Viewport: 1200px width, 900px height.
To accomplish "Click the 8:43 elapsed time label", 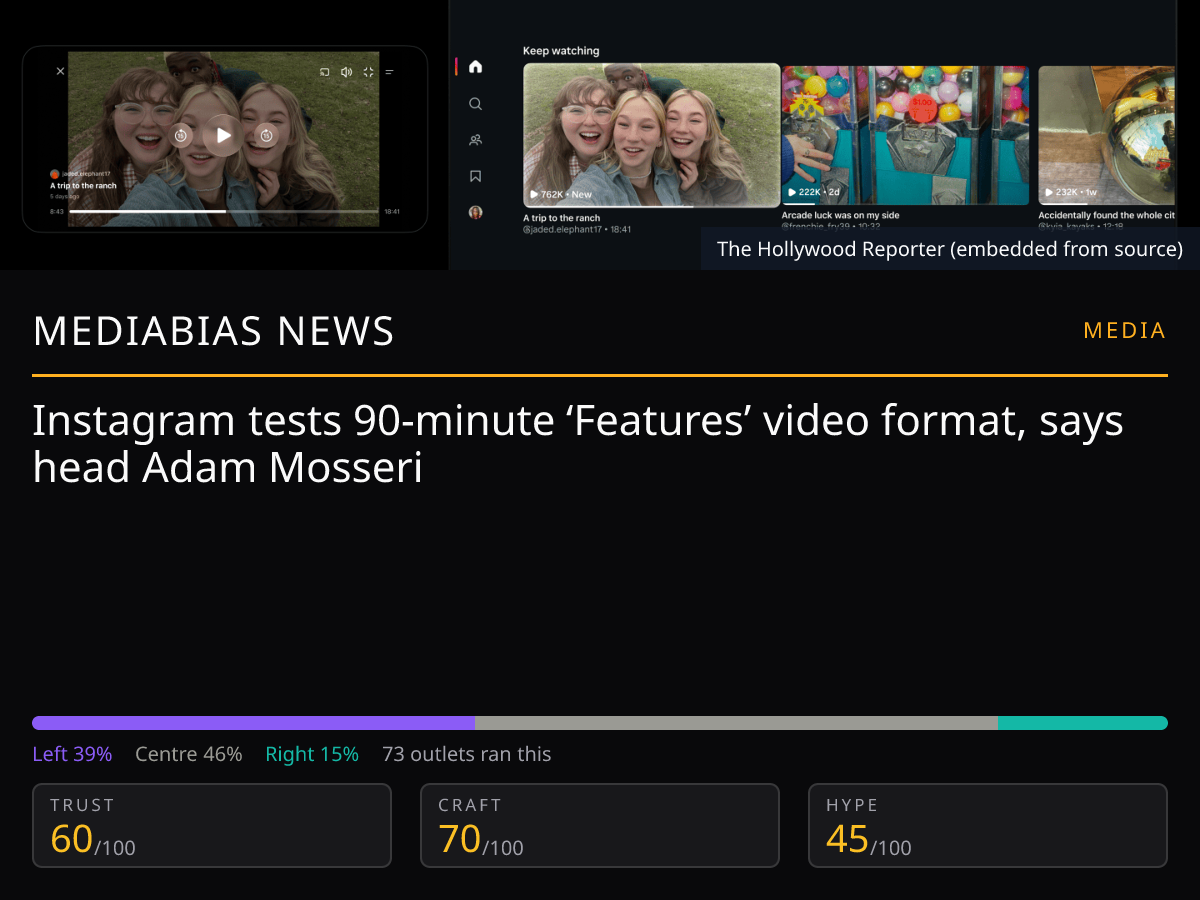I will point(57,211).
